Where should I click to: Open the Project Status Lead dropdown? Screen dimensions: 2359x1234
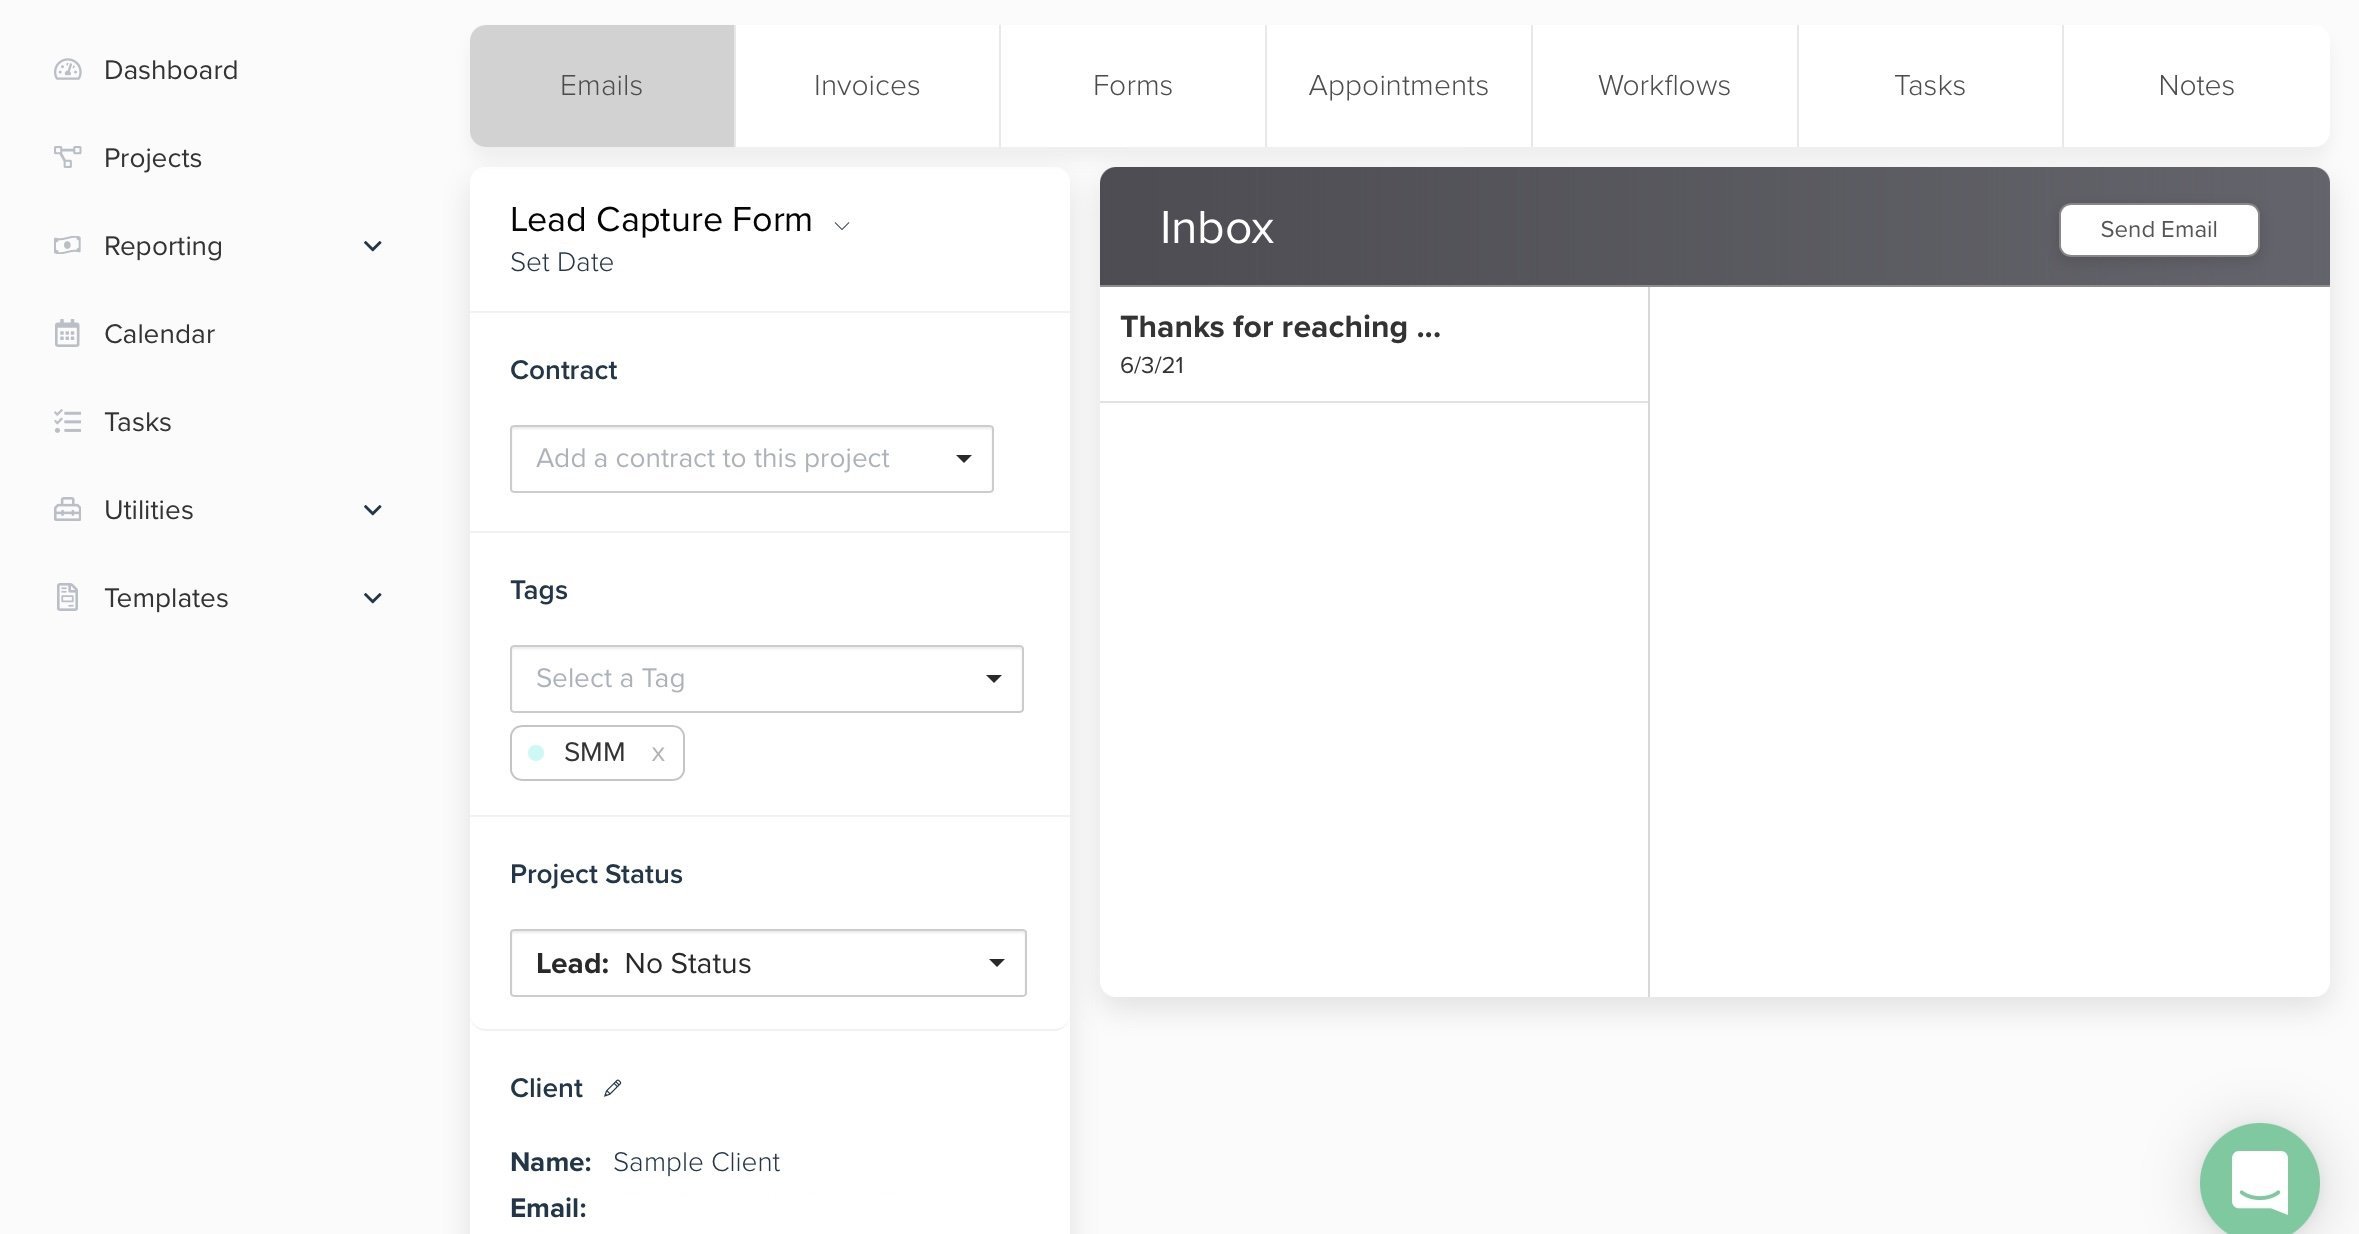point(768,963)
